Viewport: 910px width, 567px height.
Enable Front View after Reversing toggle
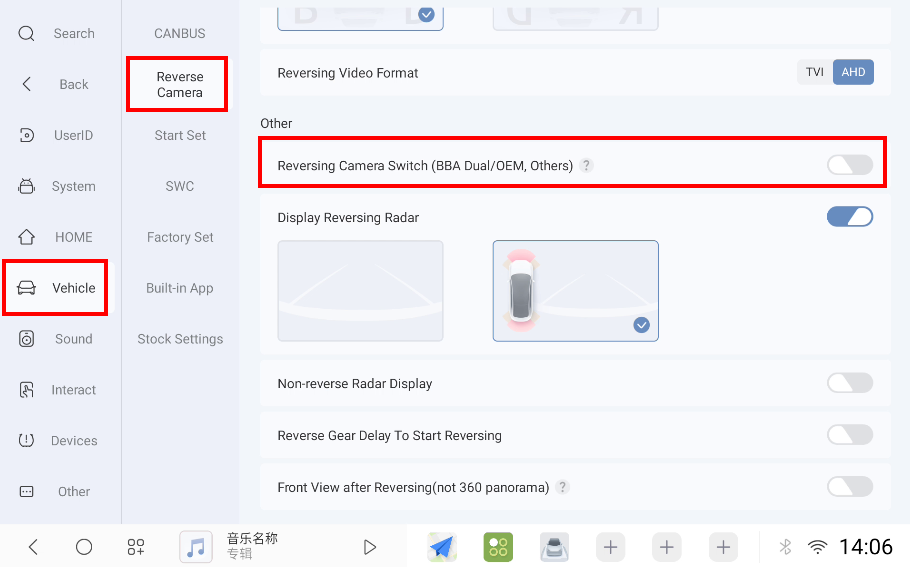850,486
